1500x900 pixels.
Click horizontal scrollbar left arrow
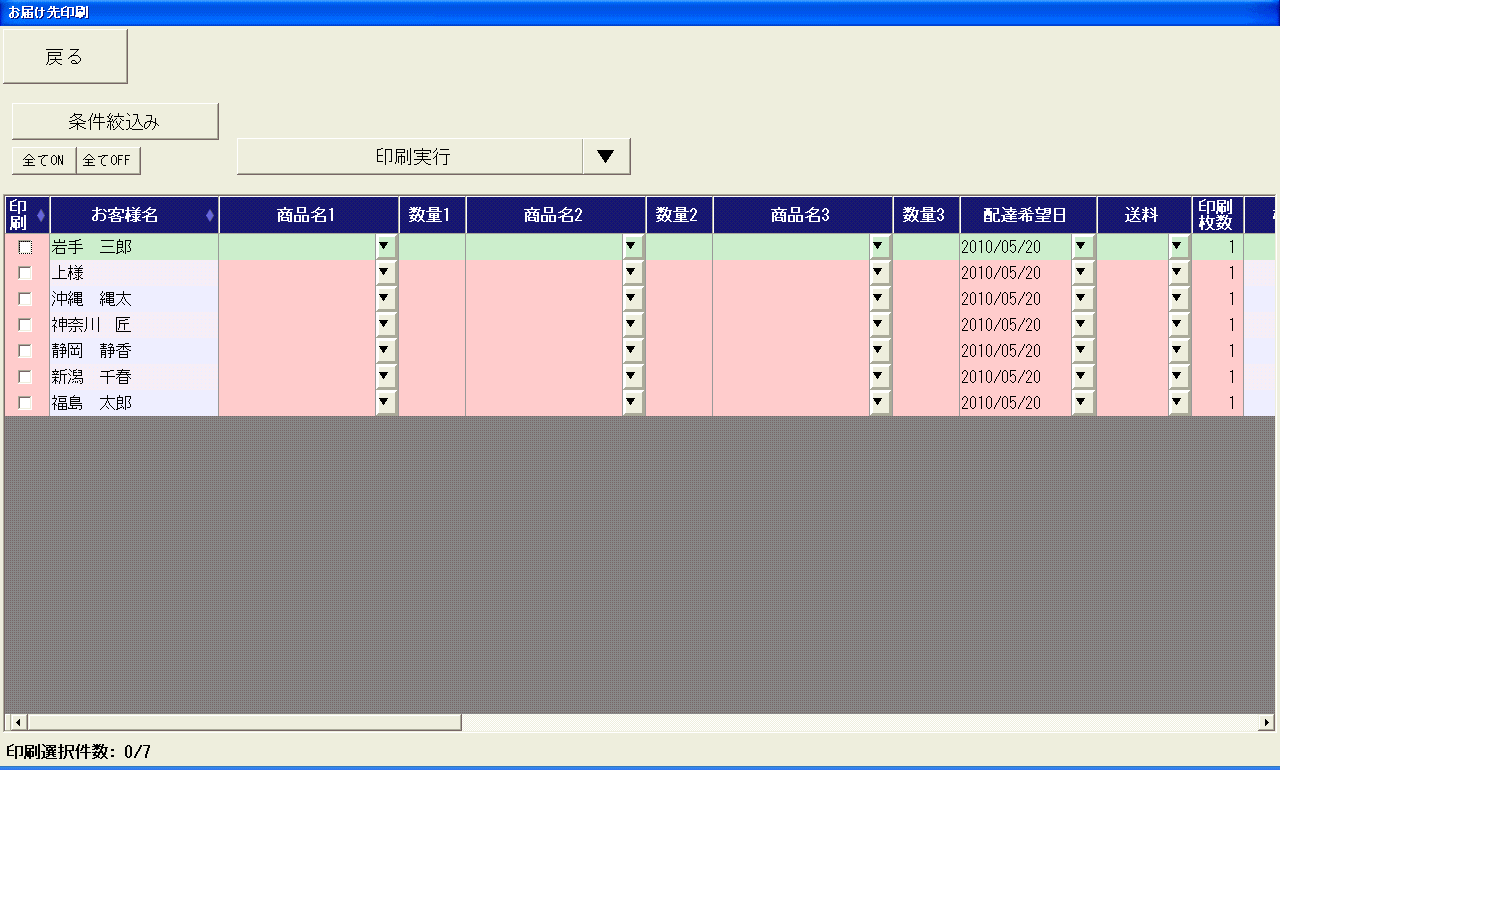click(x=17, y=722)
